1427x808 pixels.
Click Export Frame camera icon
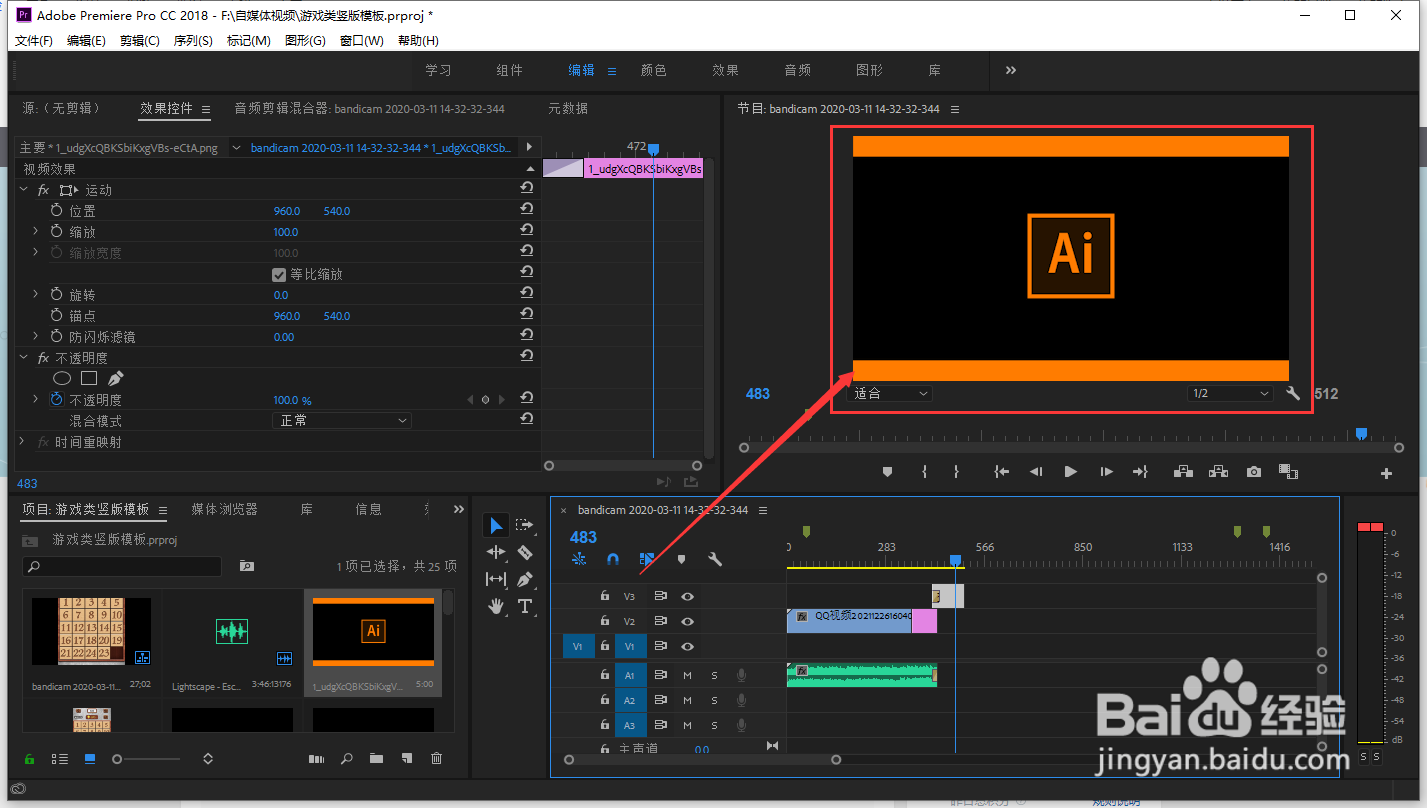coord(1254,472)
